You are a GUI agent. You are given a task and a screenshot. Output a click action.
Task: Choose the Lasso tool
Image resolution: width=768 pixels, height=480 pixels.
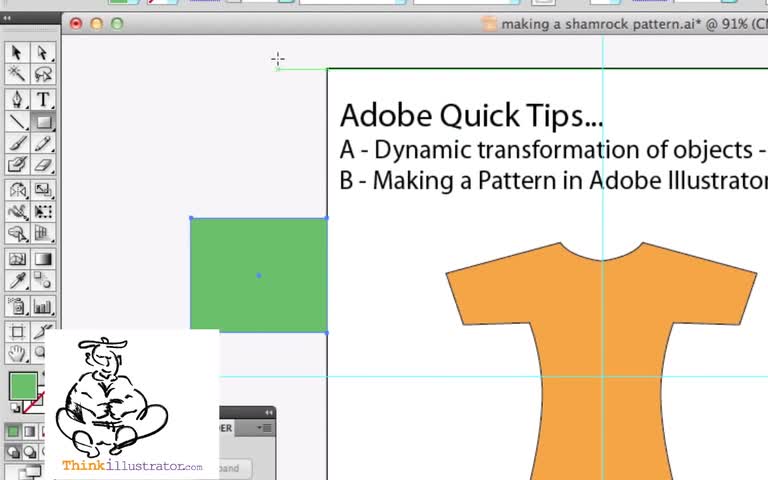pos(43,74)
